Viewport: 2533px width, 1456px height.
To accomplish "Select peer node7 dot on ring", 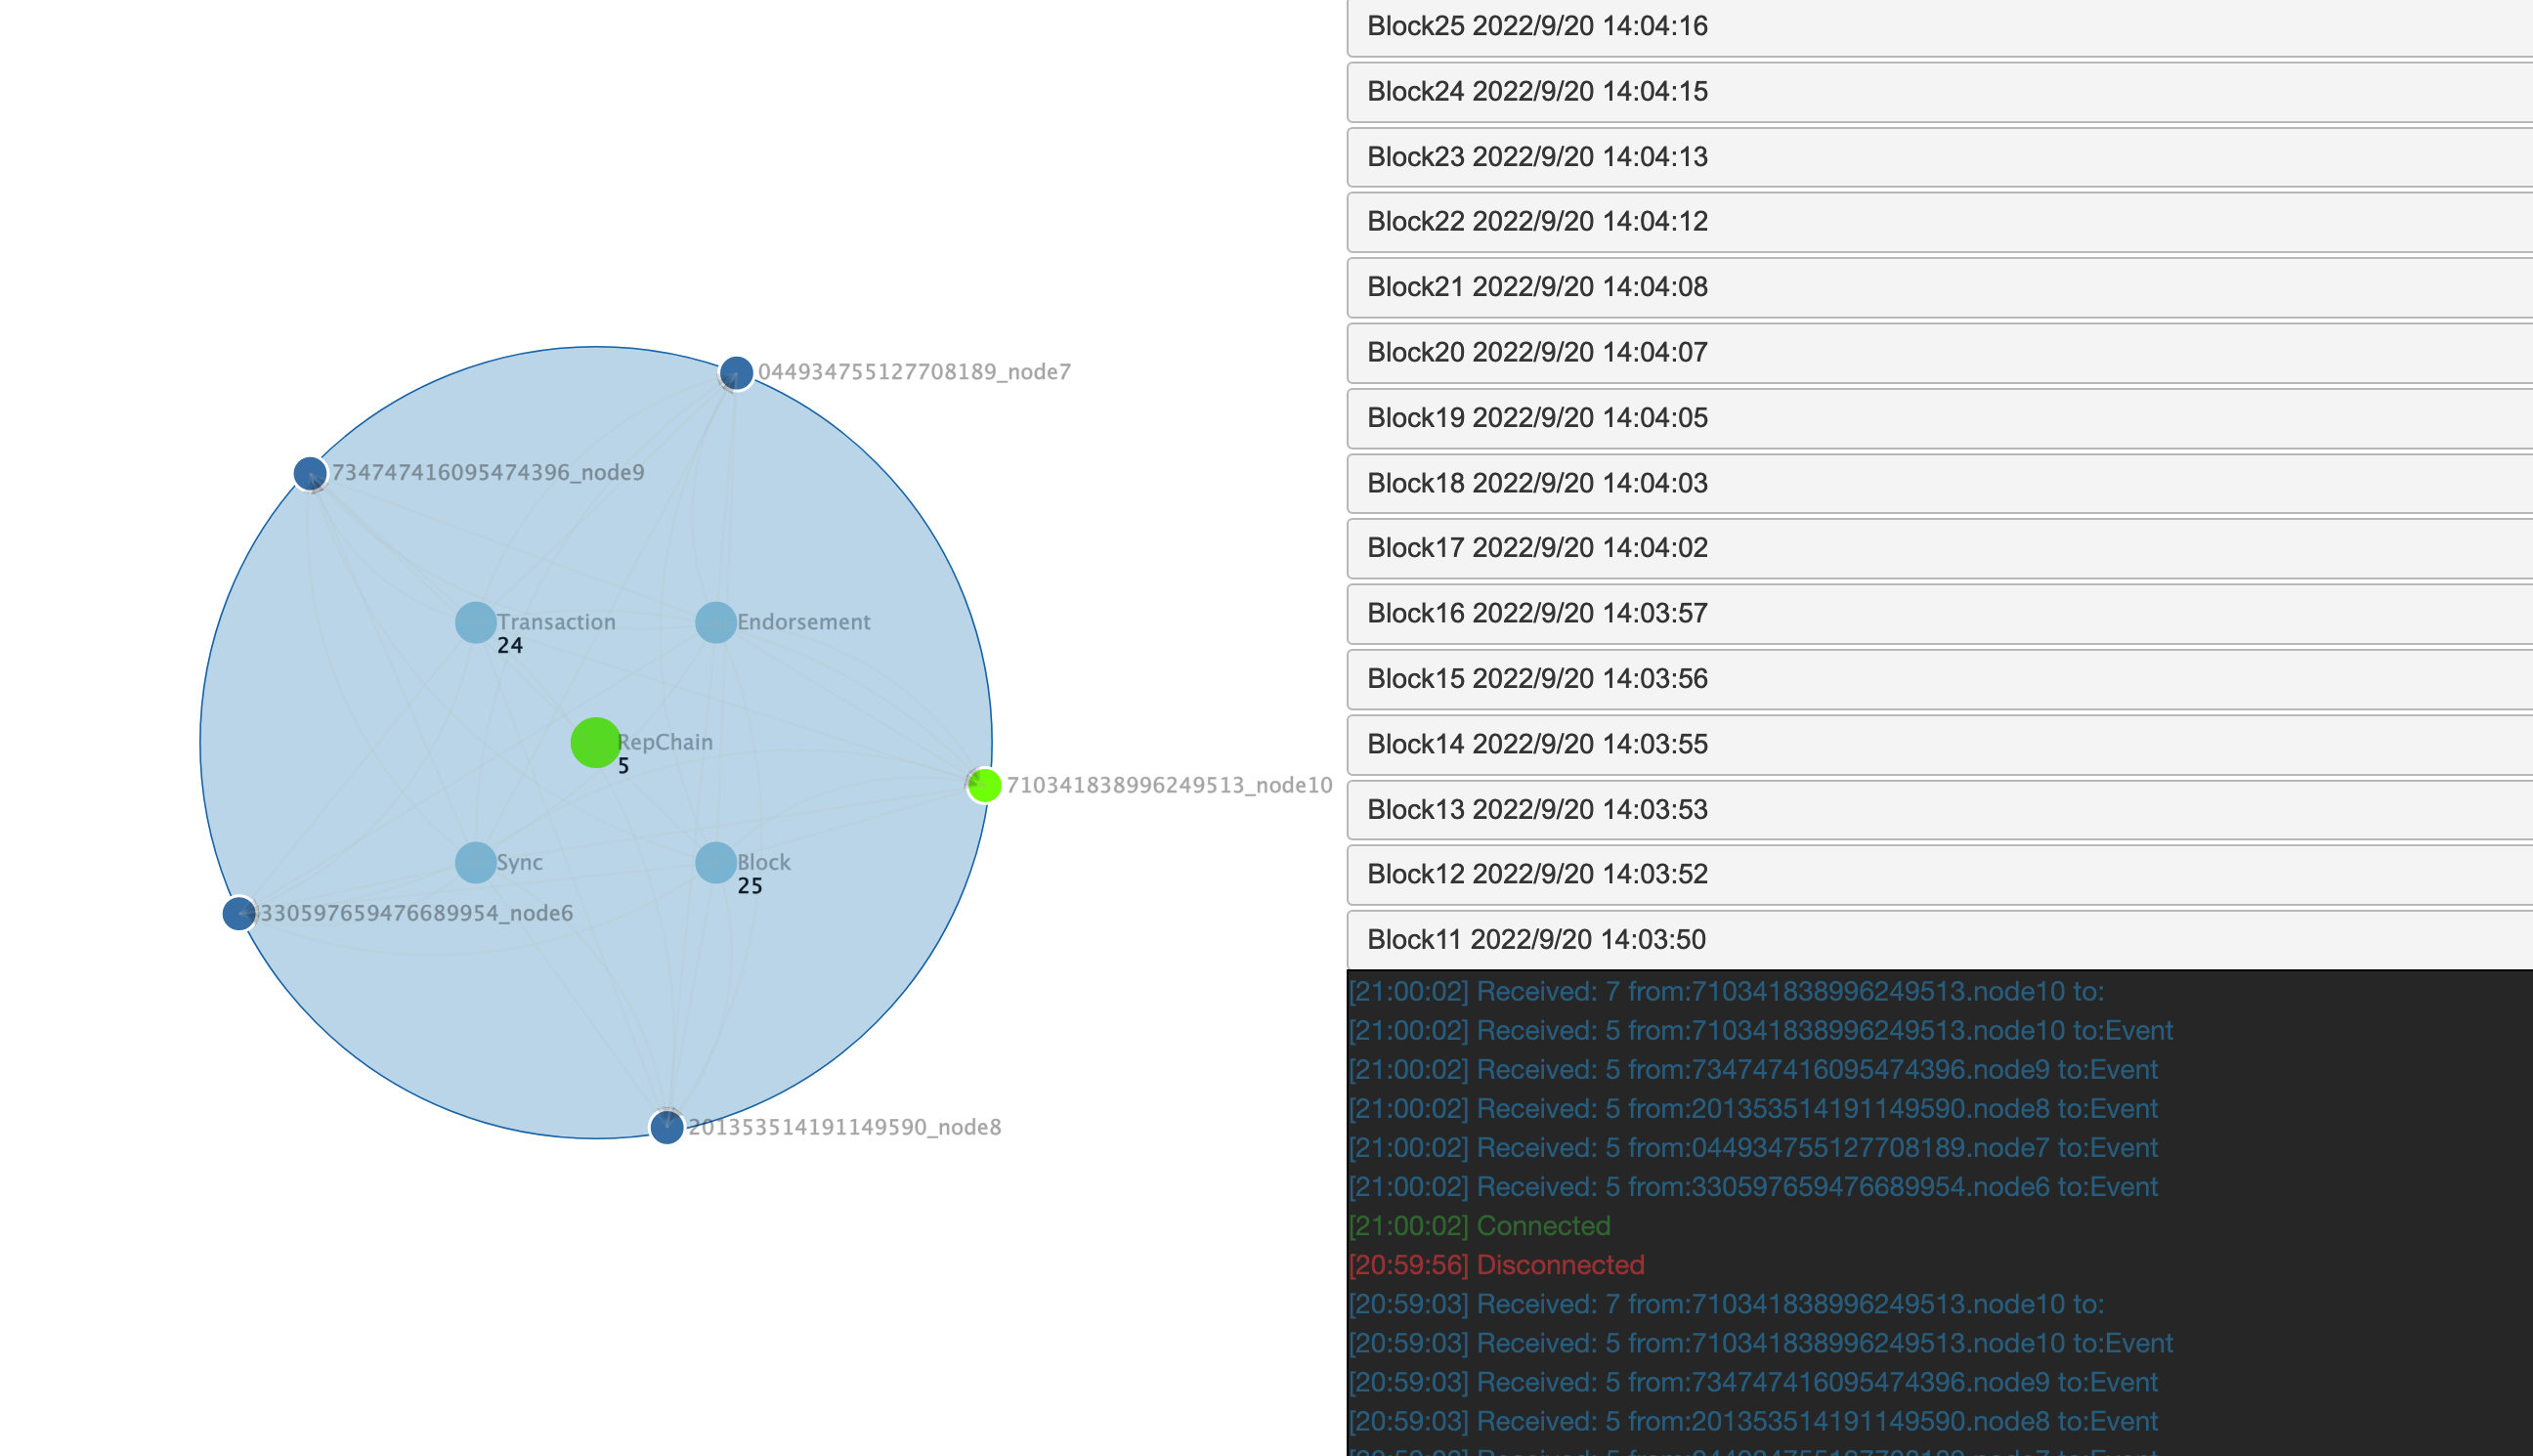I will click(x=736, y=373).
